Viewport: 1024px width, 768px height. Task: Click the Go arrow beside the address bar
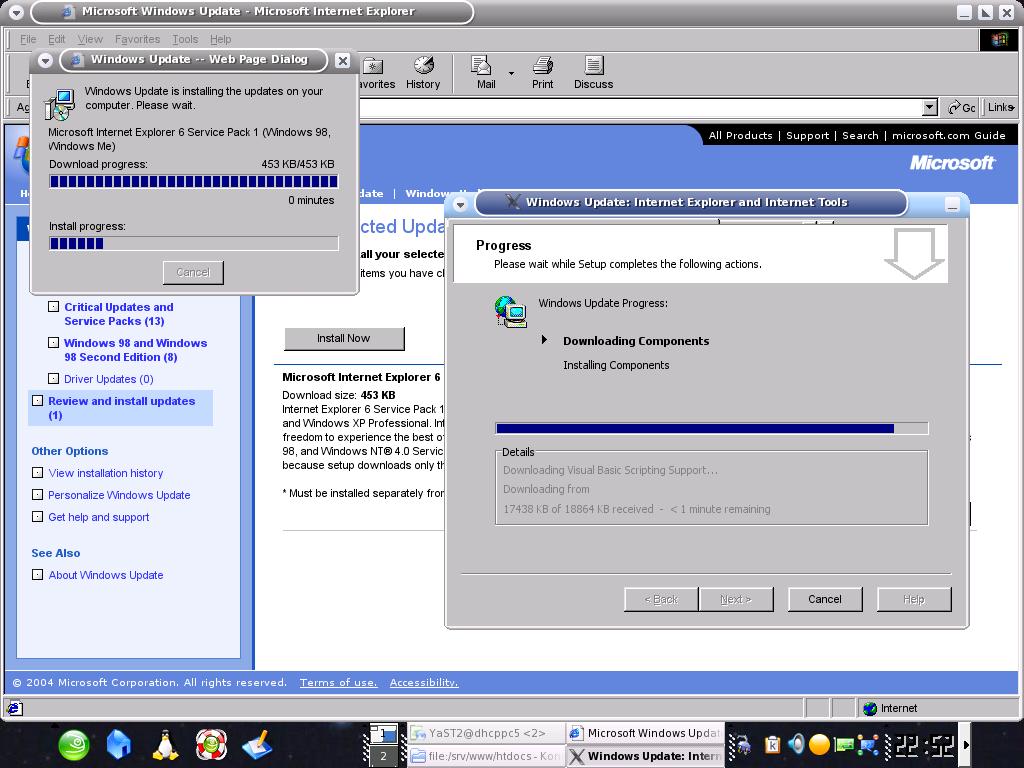pyautogui.click(x=955, y=108)
